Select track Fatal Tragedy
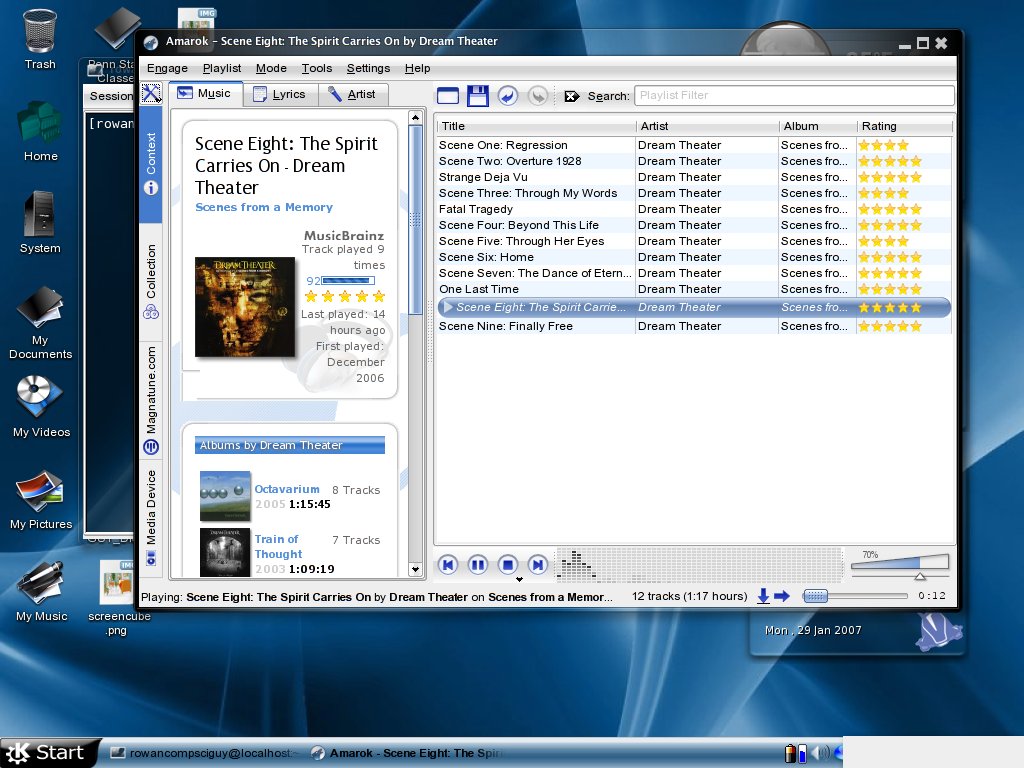 pos(475,209)
